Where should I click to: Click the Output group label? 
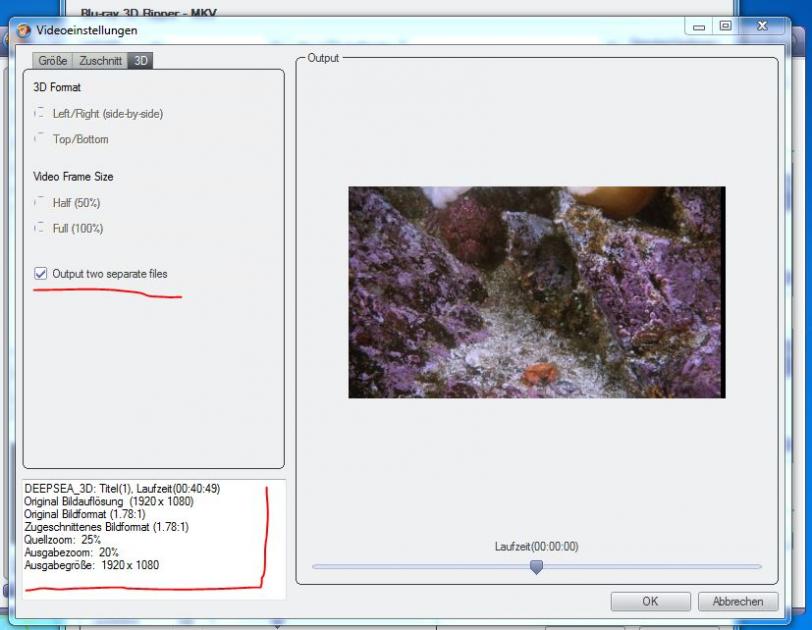click(323, 58)
